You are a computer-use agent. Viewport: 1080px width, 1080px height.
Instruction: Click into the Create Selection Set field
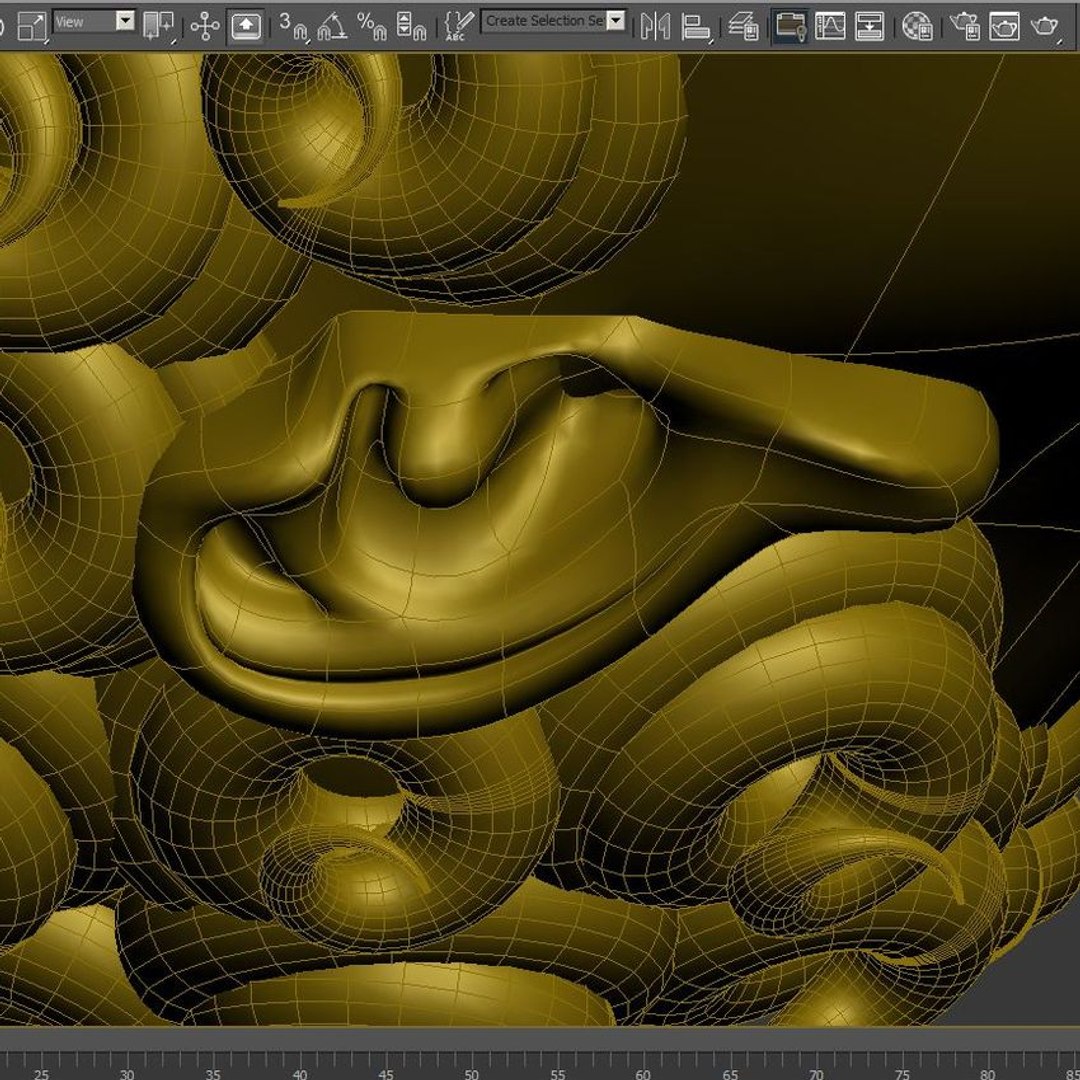point(544,21)
